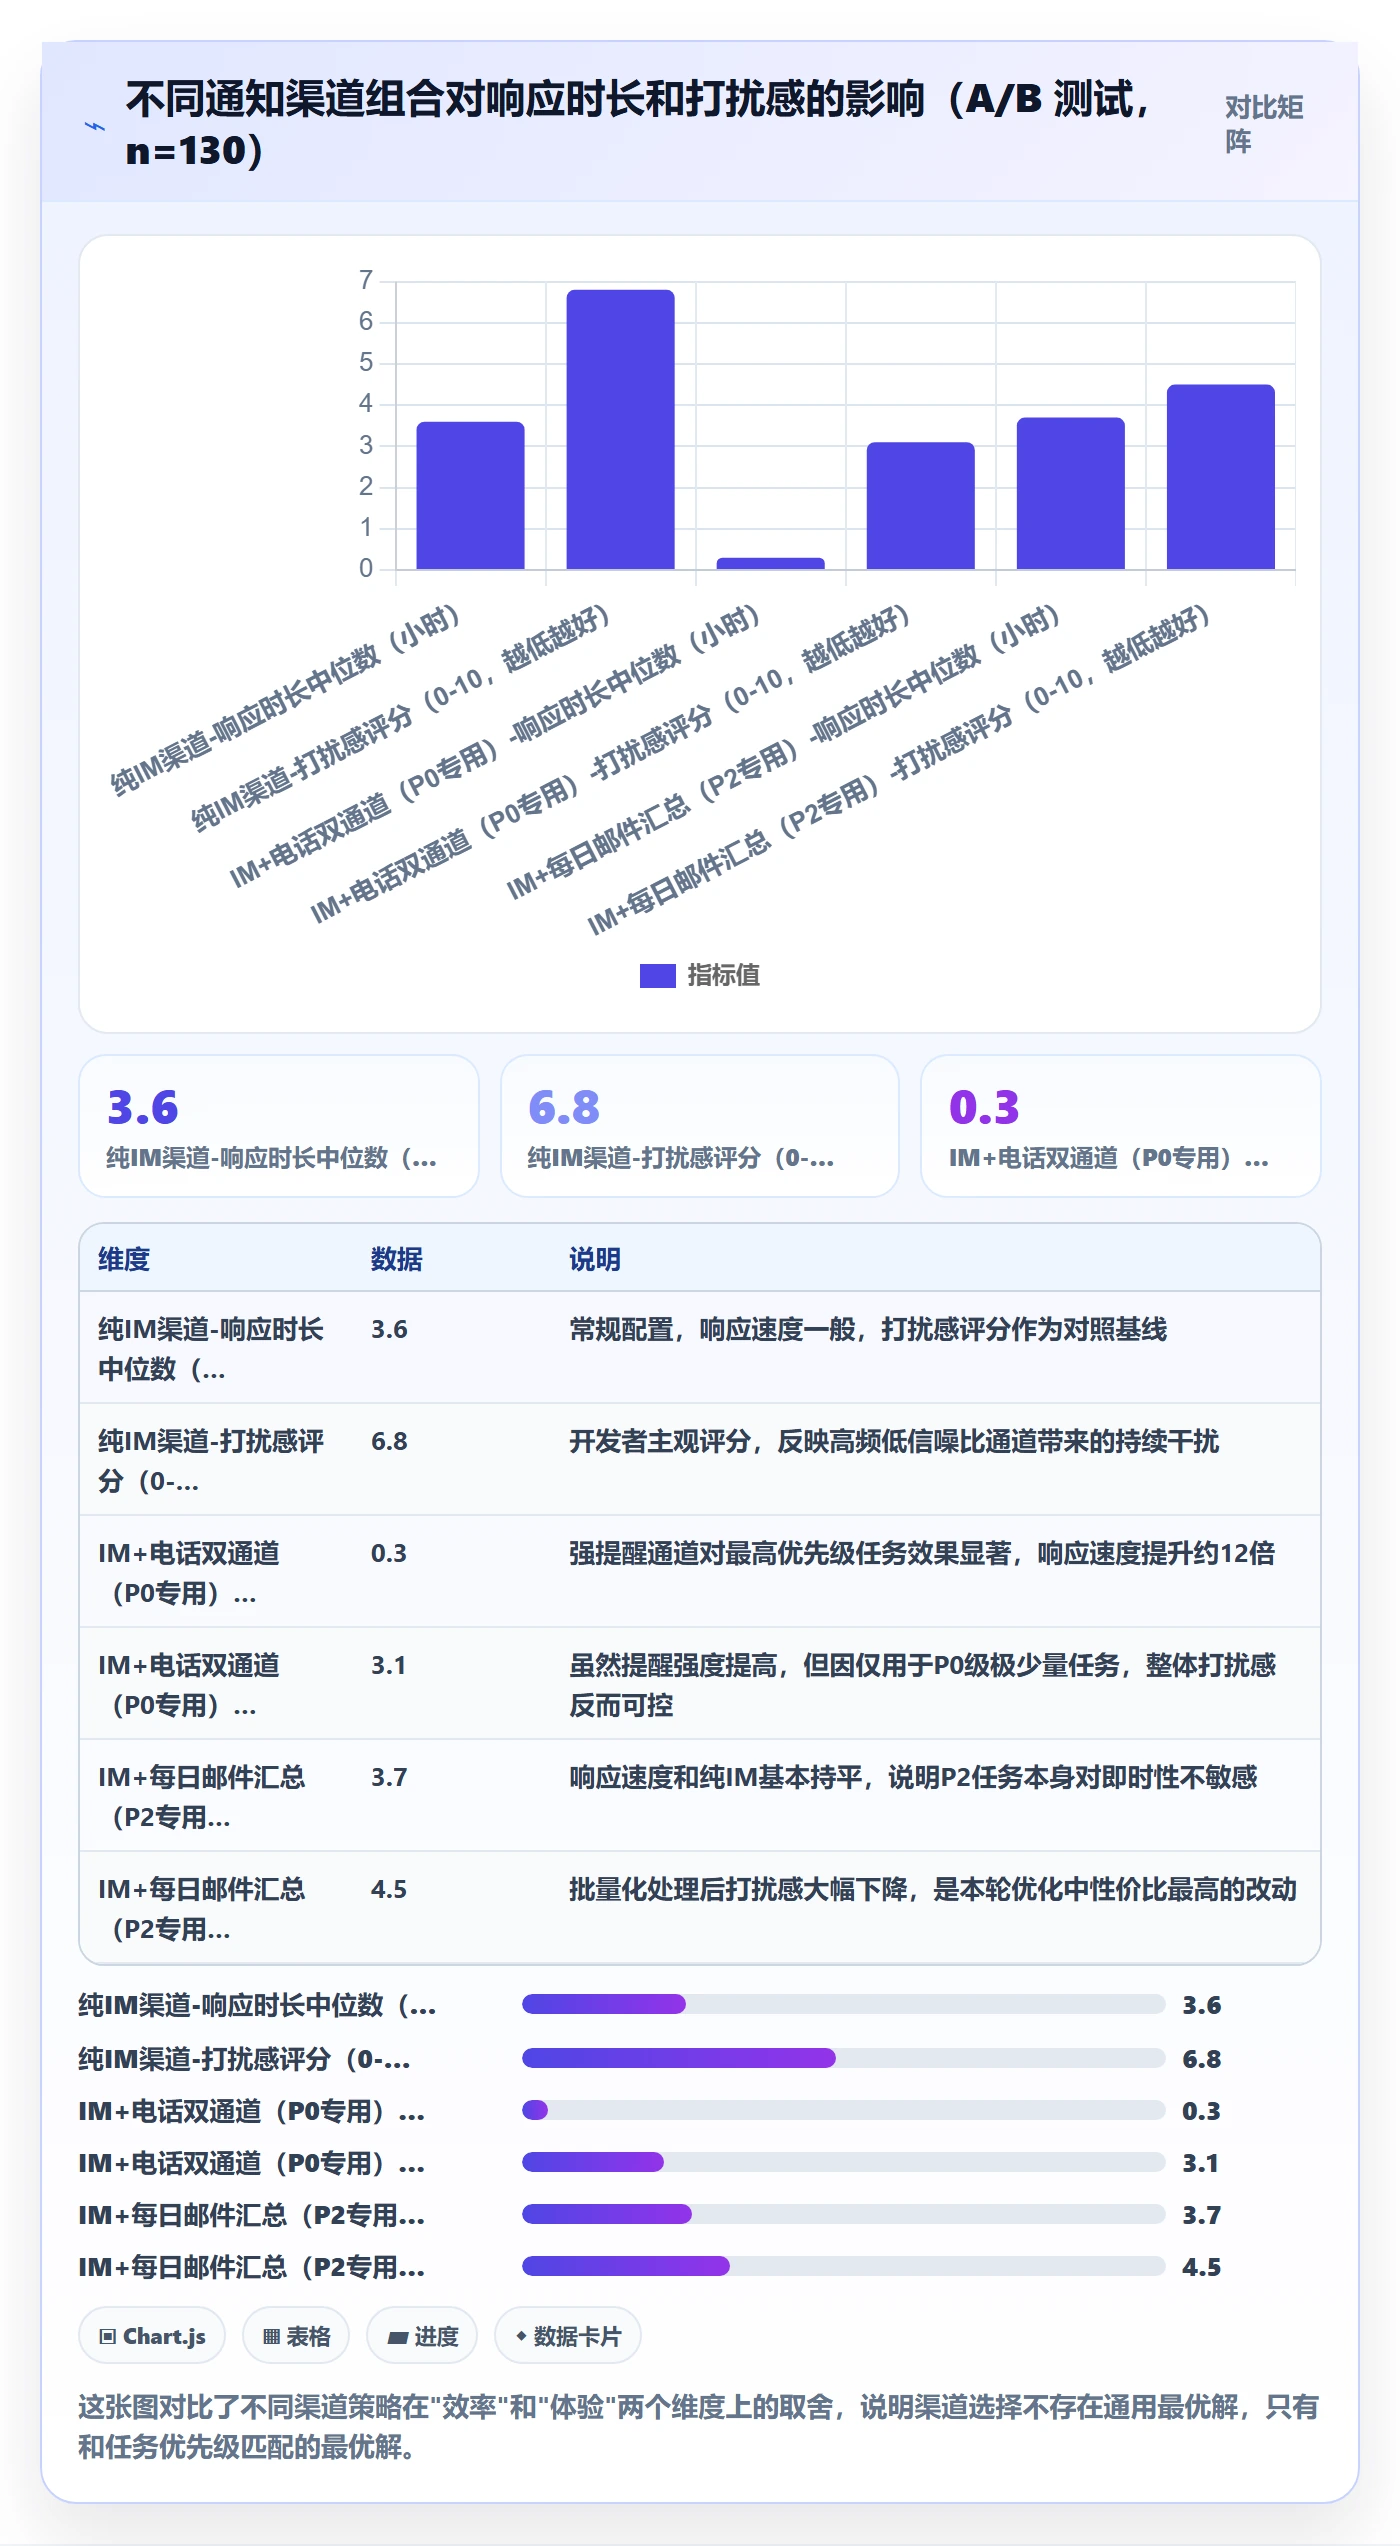Click the progress bar valued 3.7
The height and width of the screenshot is (2546, 1400).
843,2214
